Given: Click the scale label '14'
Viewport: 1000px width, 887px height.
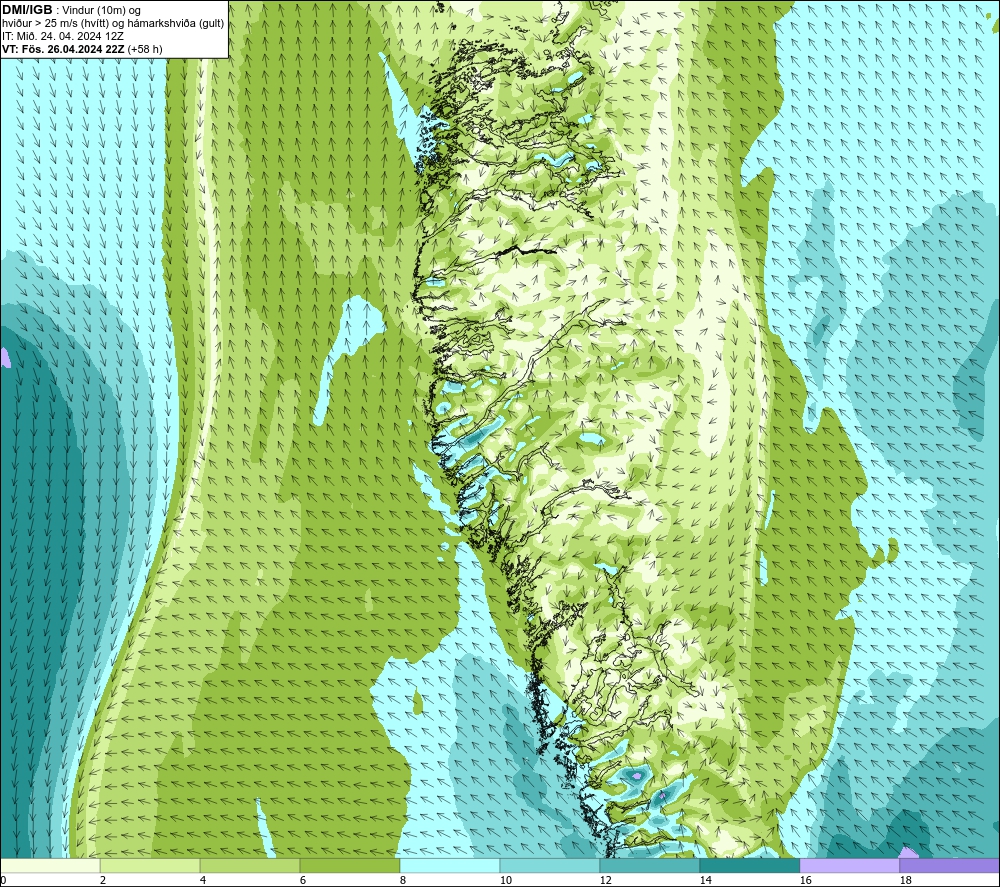Looking at the screenshot, I should pyautogui.click(x=705, y=881).
